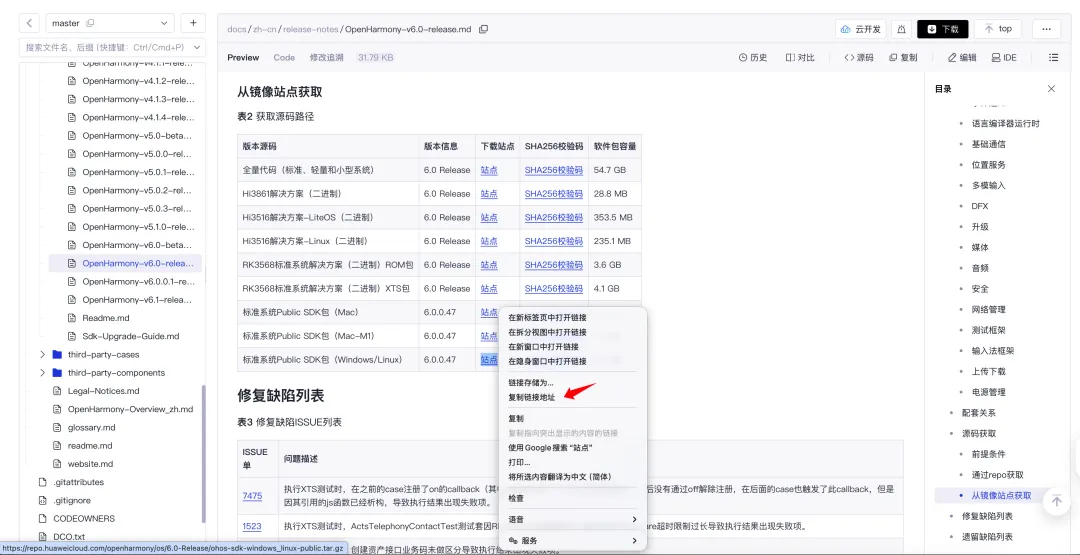Open file in IDE

coord(1004,58)
